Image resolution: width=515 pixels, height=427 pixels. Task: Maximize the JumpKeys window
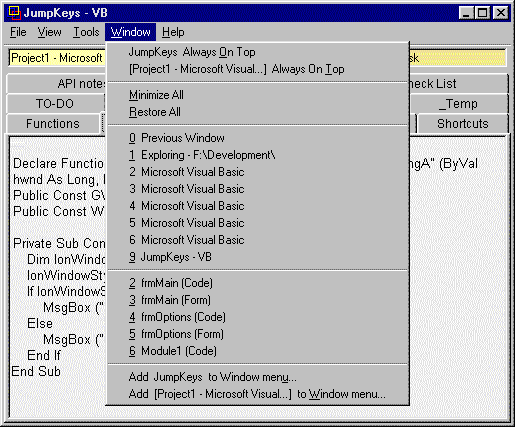[x=482, y=13]
